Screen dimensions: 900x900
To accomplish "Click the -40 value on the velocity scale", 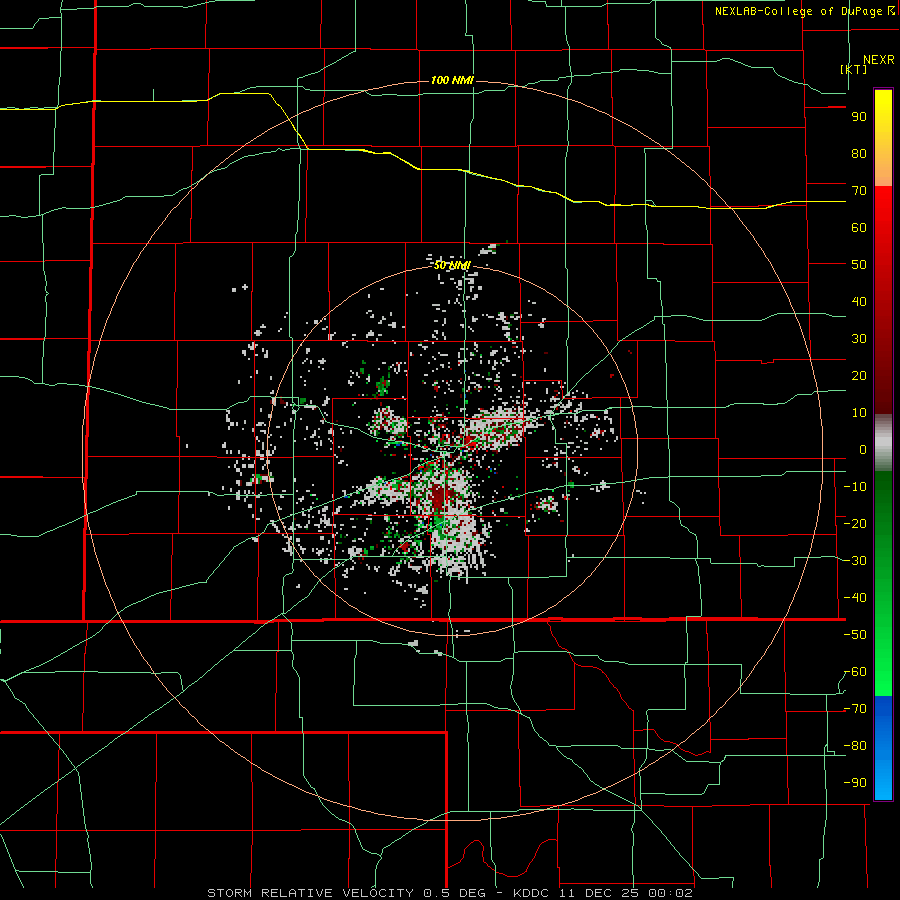I will pos(855,598).
